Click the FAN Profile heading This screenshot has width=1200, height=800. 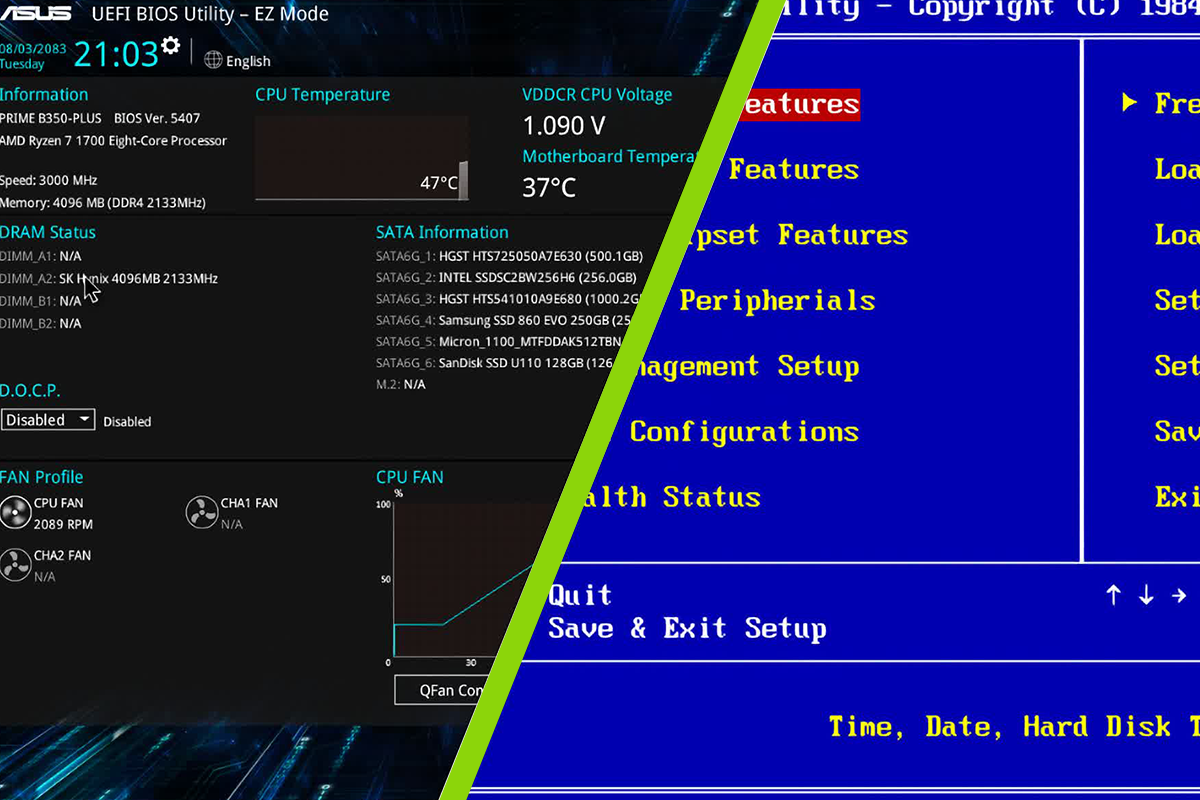coord(42,477)
